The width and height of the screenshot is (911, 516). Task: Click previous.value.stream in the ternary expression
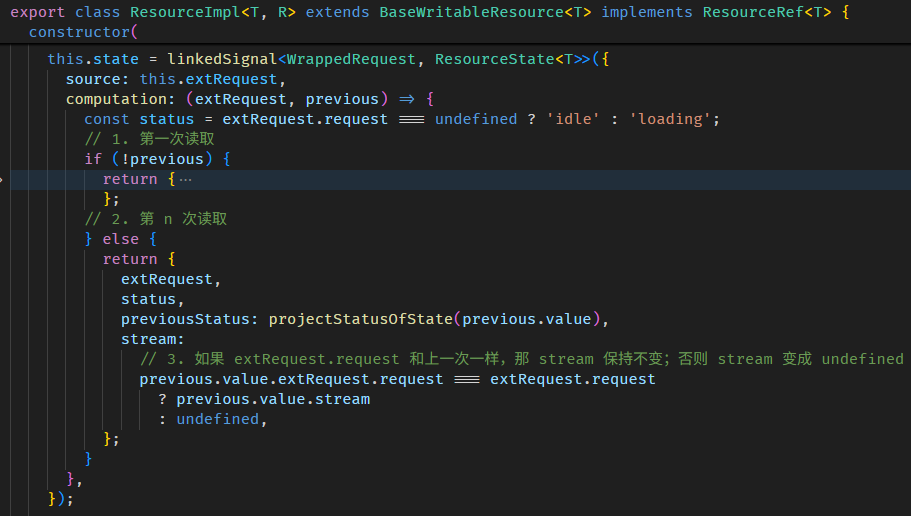point(273,399)
